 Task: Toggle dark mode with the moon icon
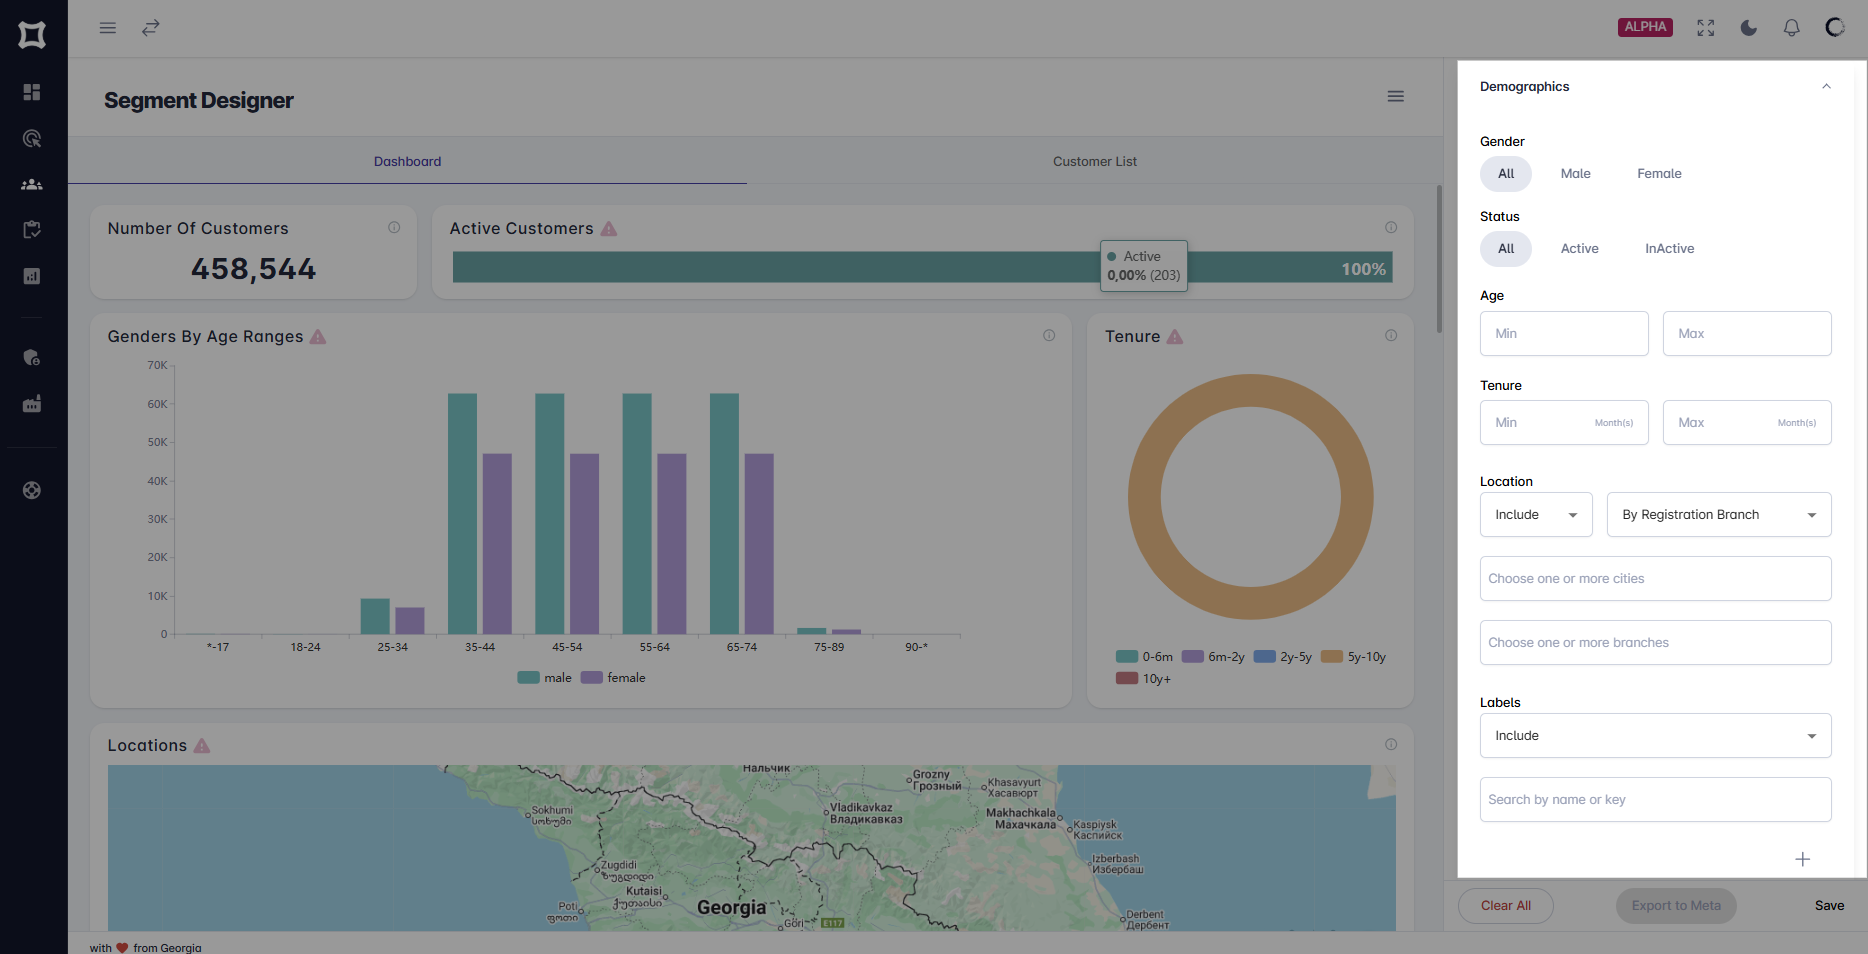coord(1748,27)
